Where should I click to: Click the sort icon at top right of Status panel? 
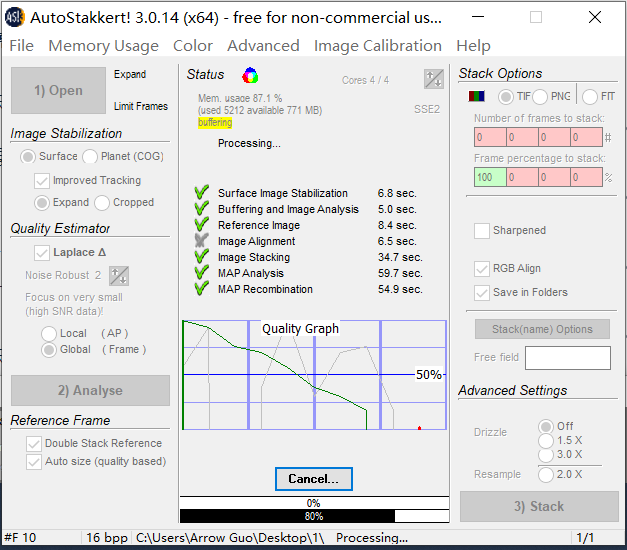click(433, 79)
